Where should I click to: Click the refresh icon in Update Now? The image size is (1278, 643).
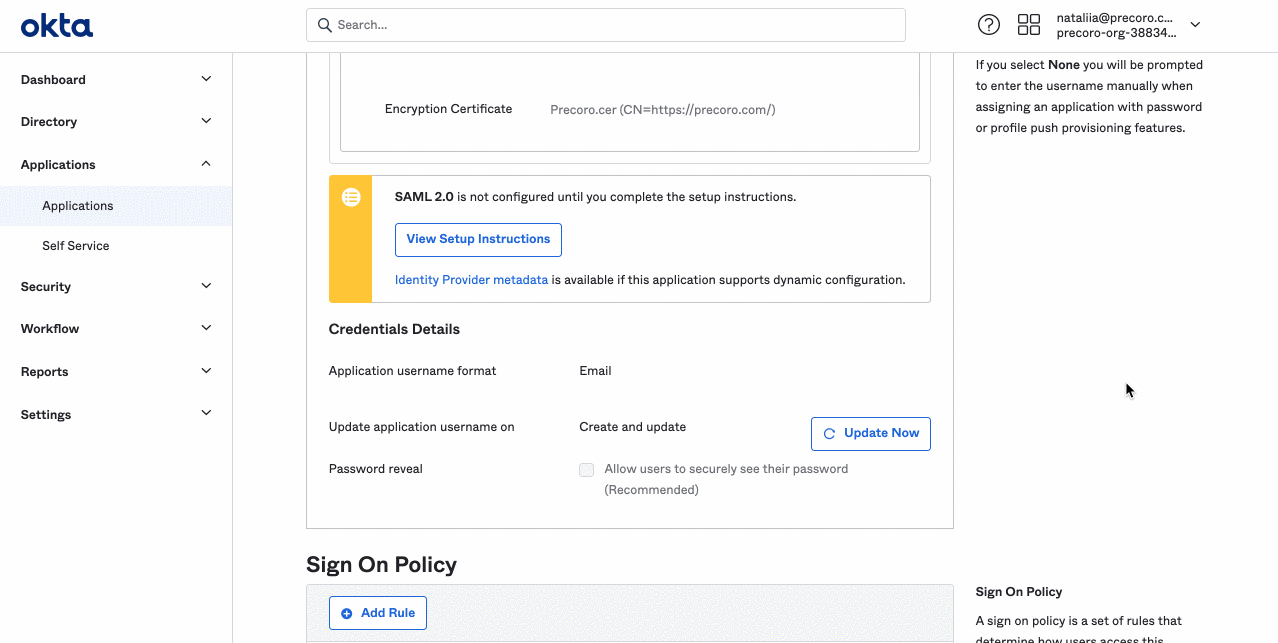(829, 434)
